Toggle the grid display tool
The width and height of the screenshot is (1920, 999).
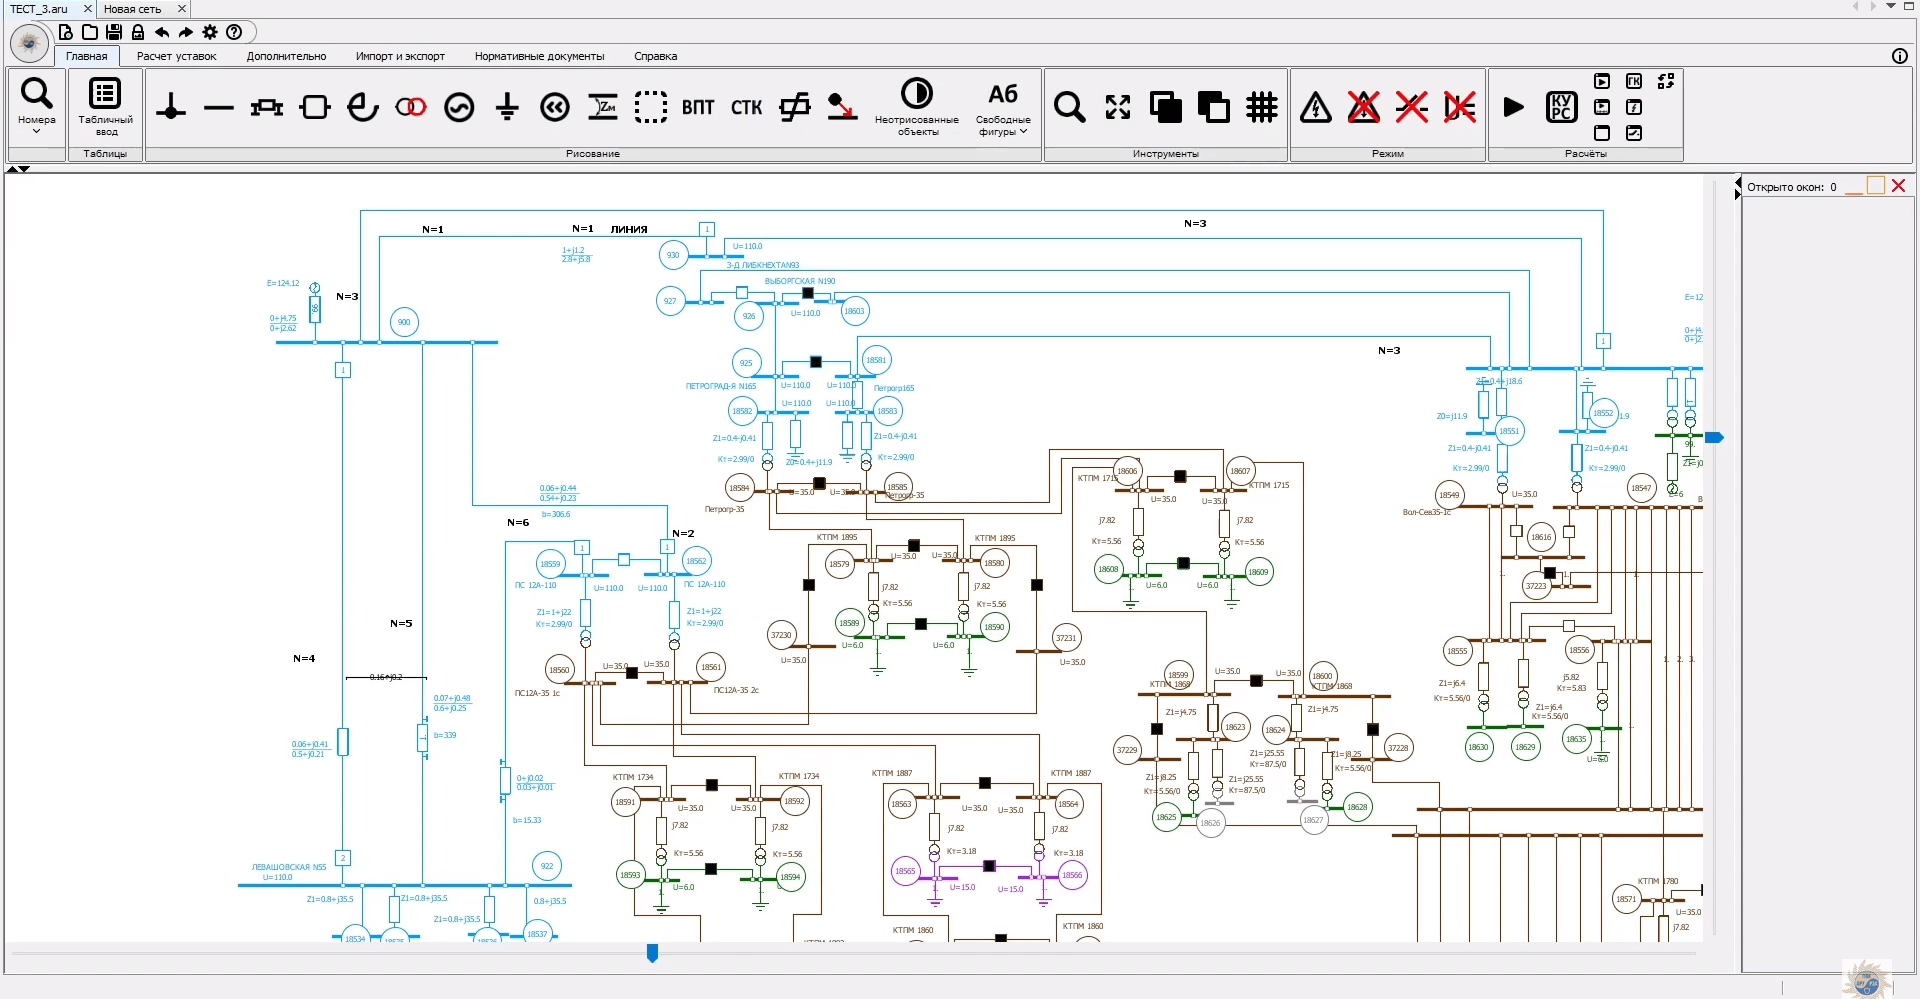pos(1262,107)
